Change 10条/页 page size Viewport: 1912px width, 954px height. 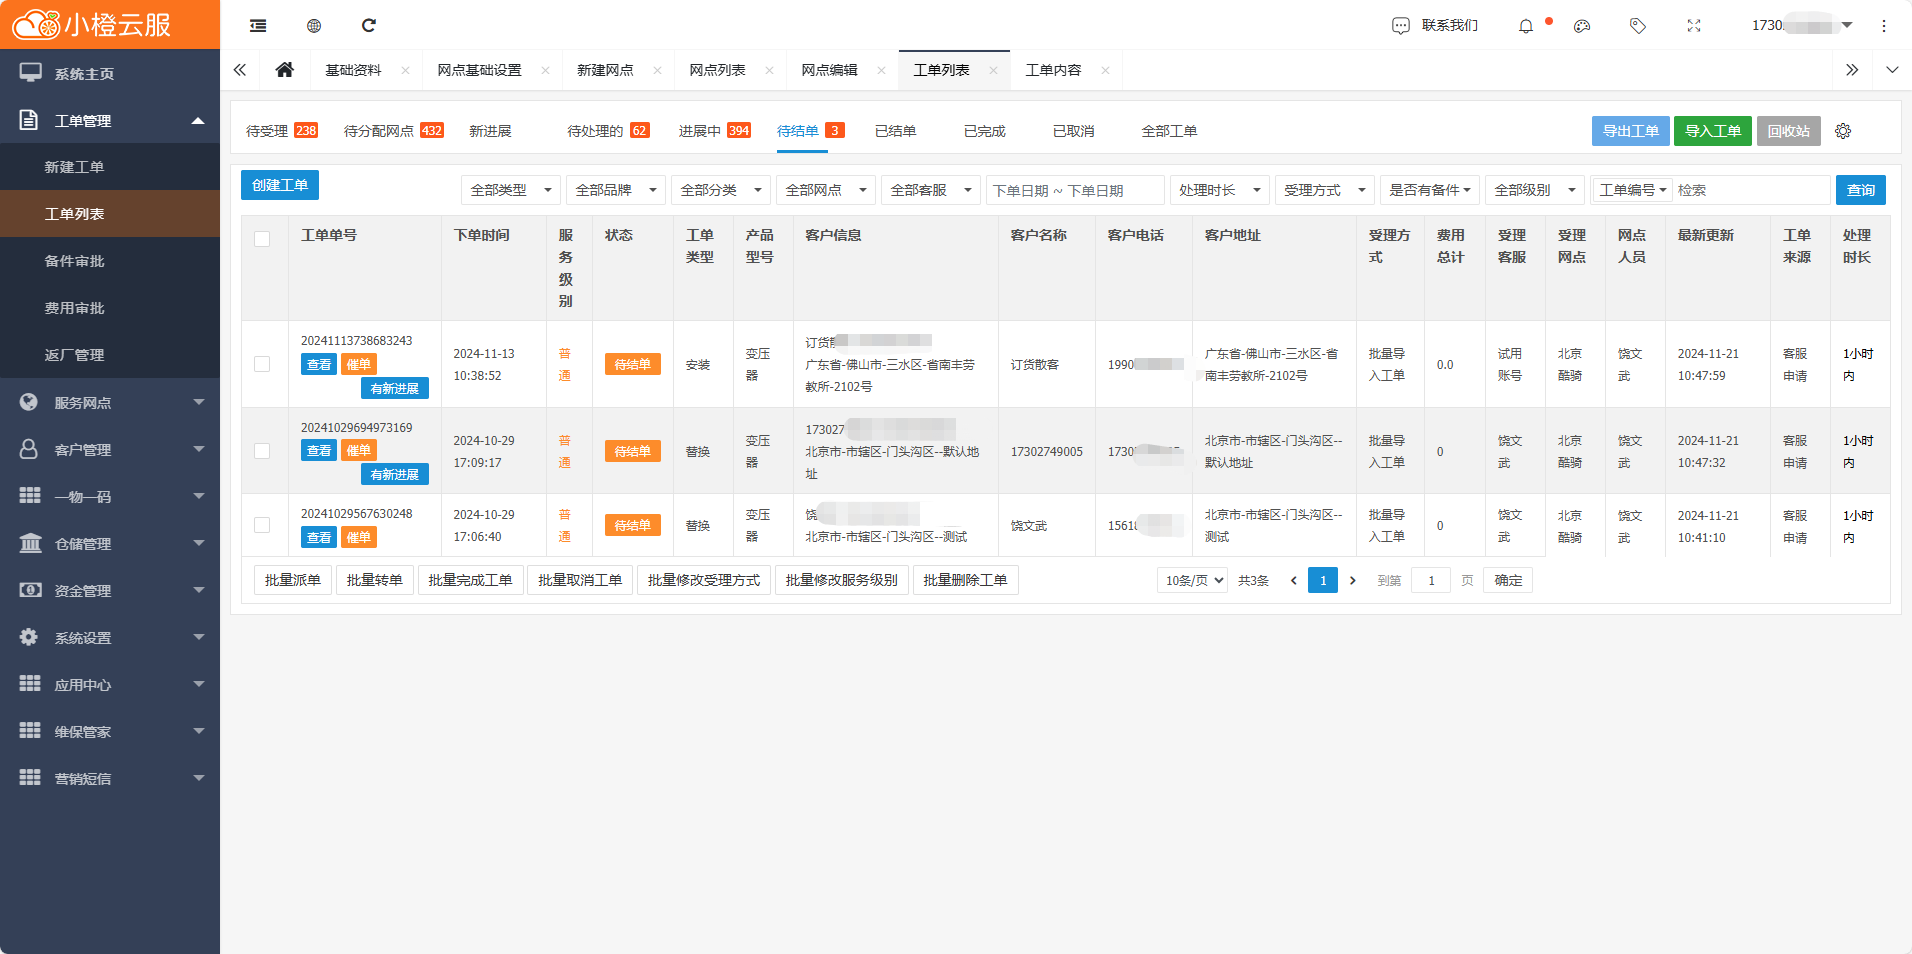click(x=1193, y=581)
